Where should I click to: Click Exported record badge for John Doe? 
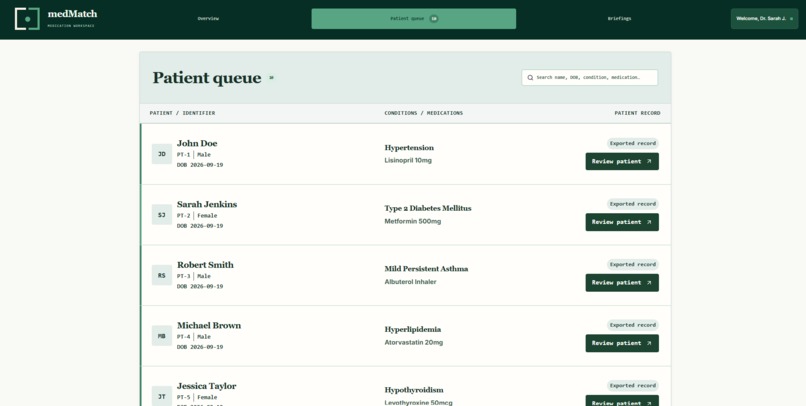(x=633, y=143)
